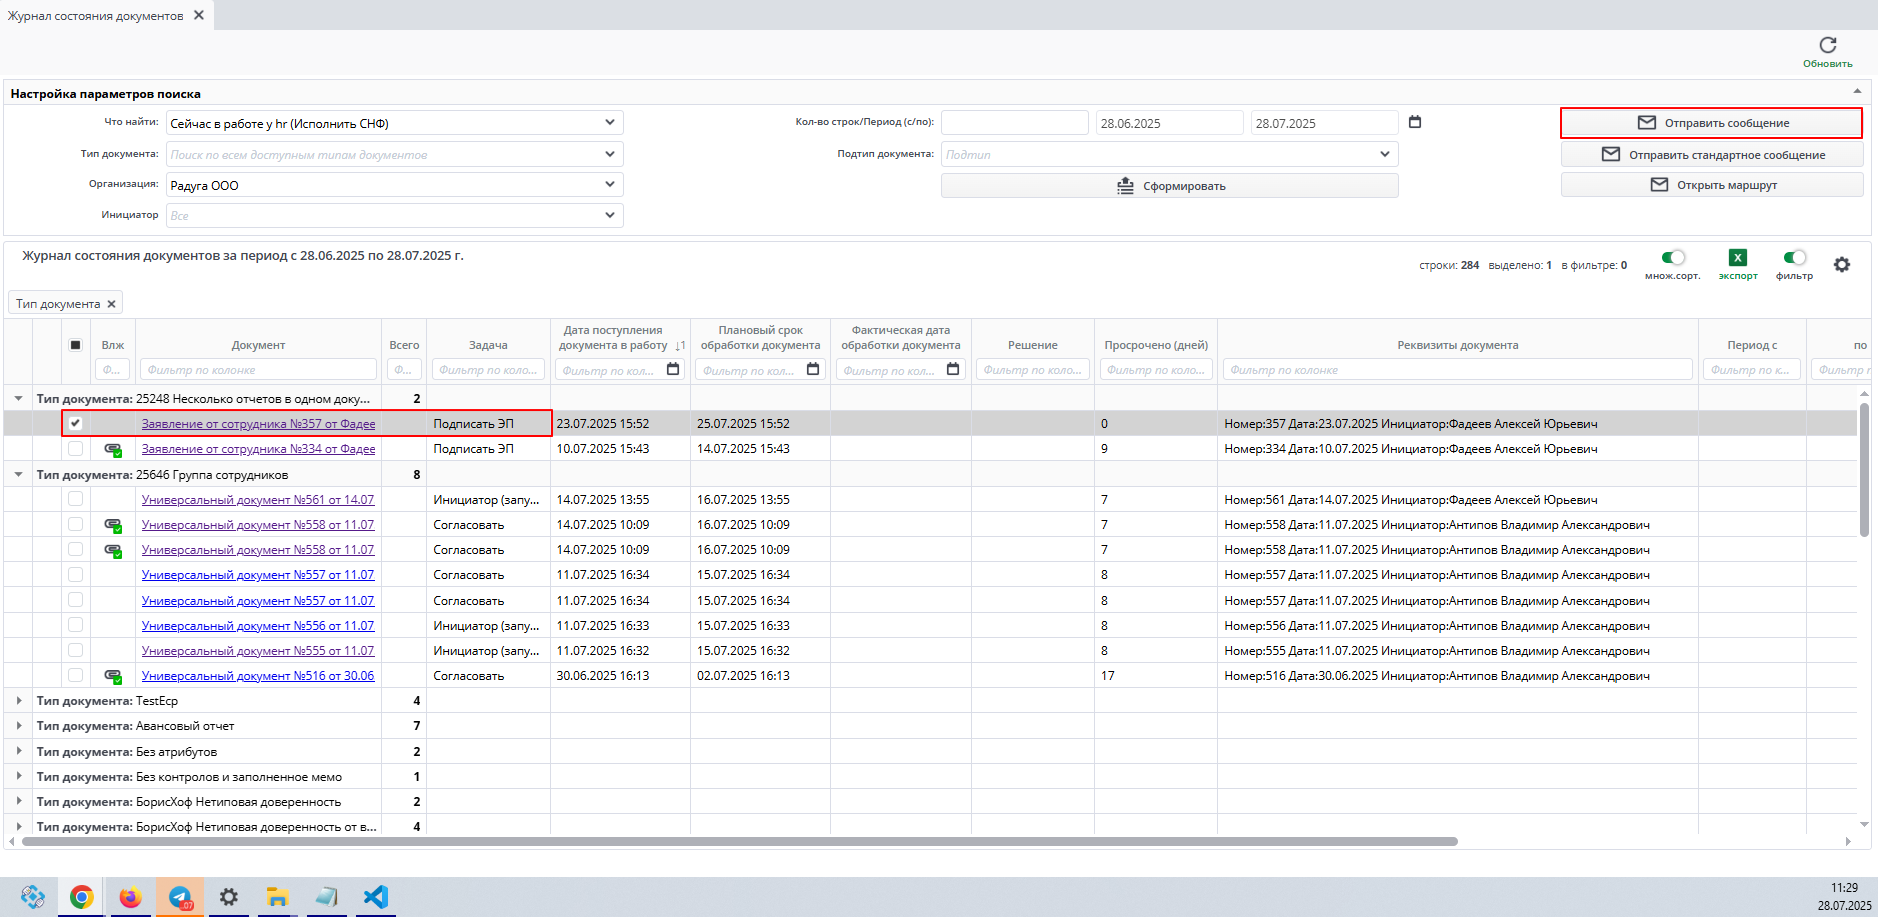Click envelope icon on Отправить стандартное сообщение

[1611, 154]
